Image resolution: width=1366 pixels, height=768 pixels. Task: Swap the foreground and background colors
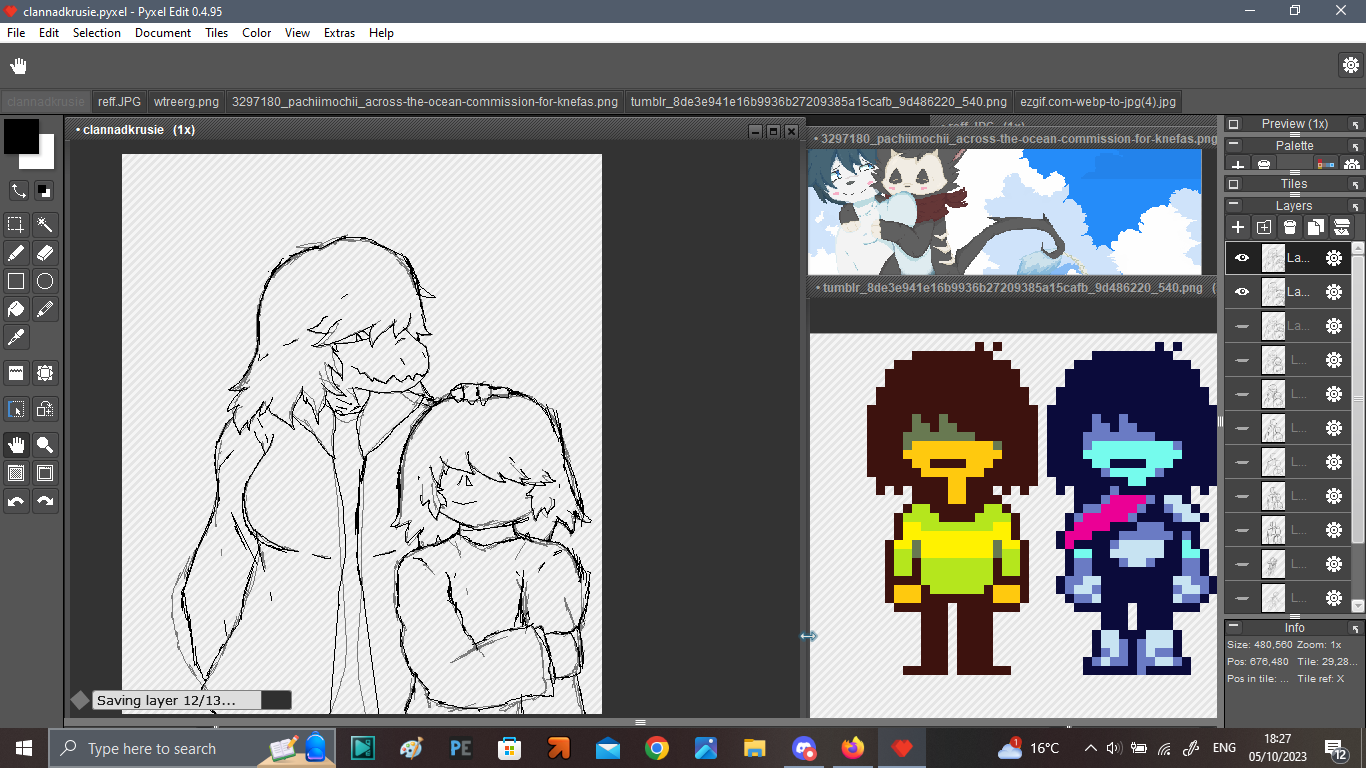click(18, 190)
